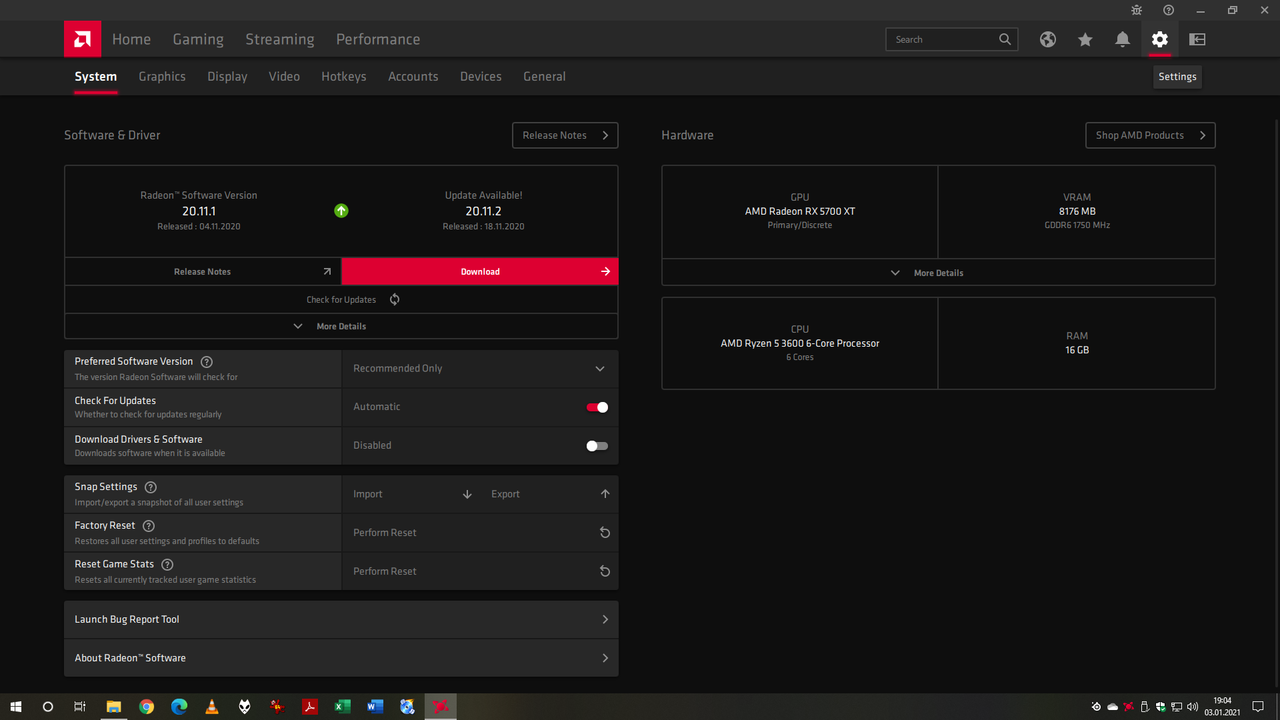Click the Reset Game Stats help icon
This screenshot has width=1280, height=720.
(167, 564)
